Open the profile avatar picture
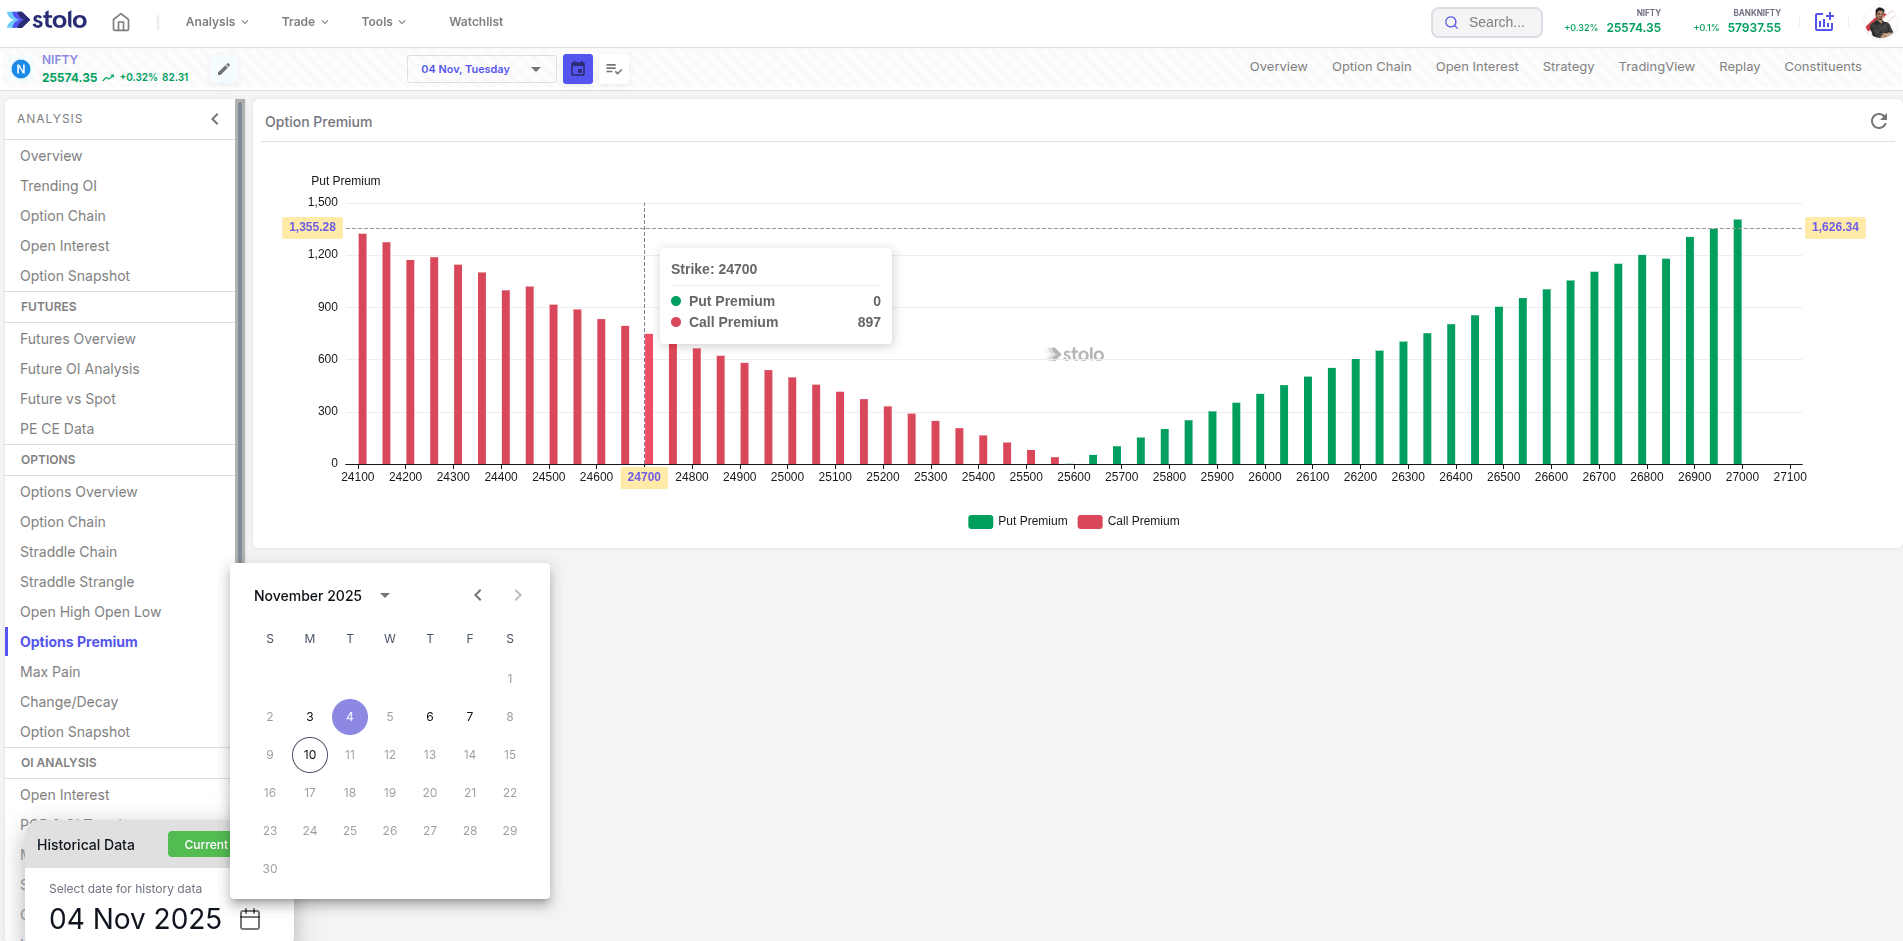 tap(1880, 21)
